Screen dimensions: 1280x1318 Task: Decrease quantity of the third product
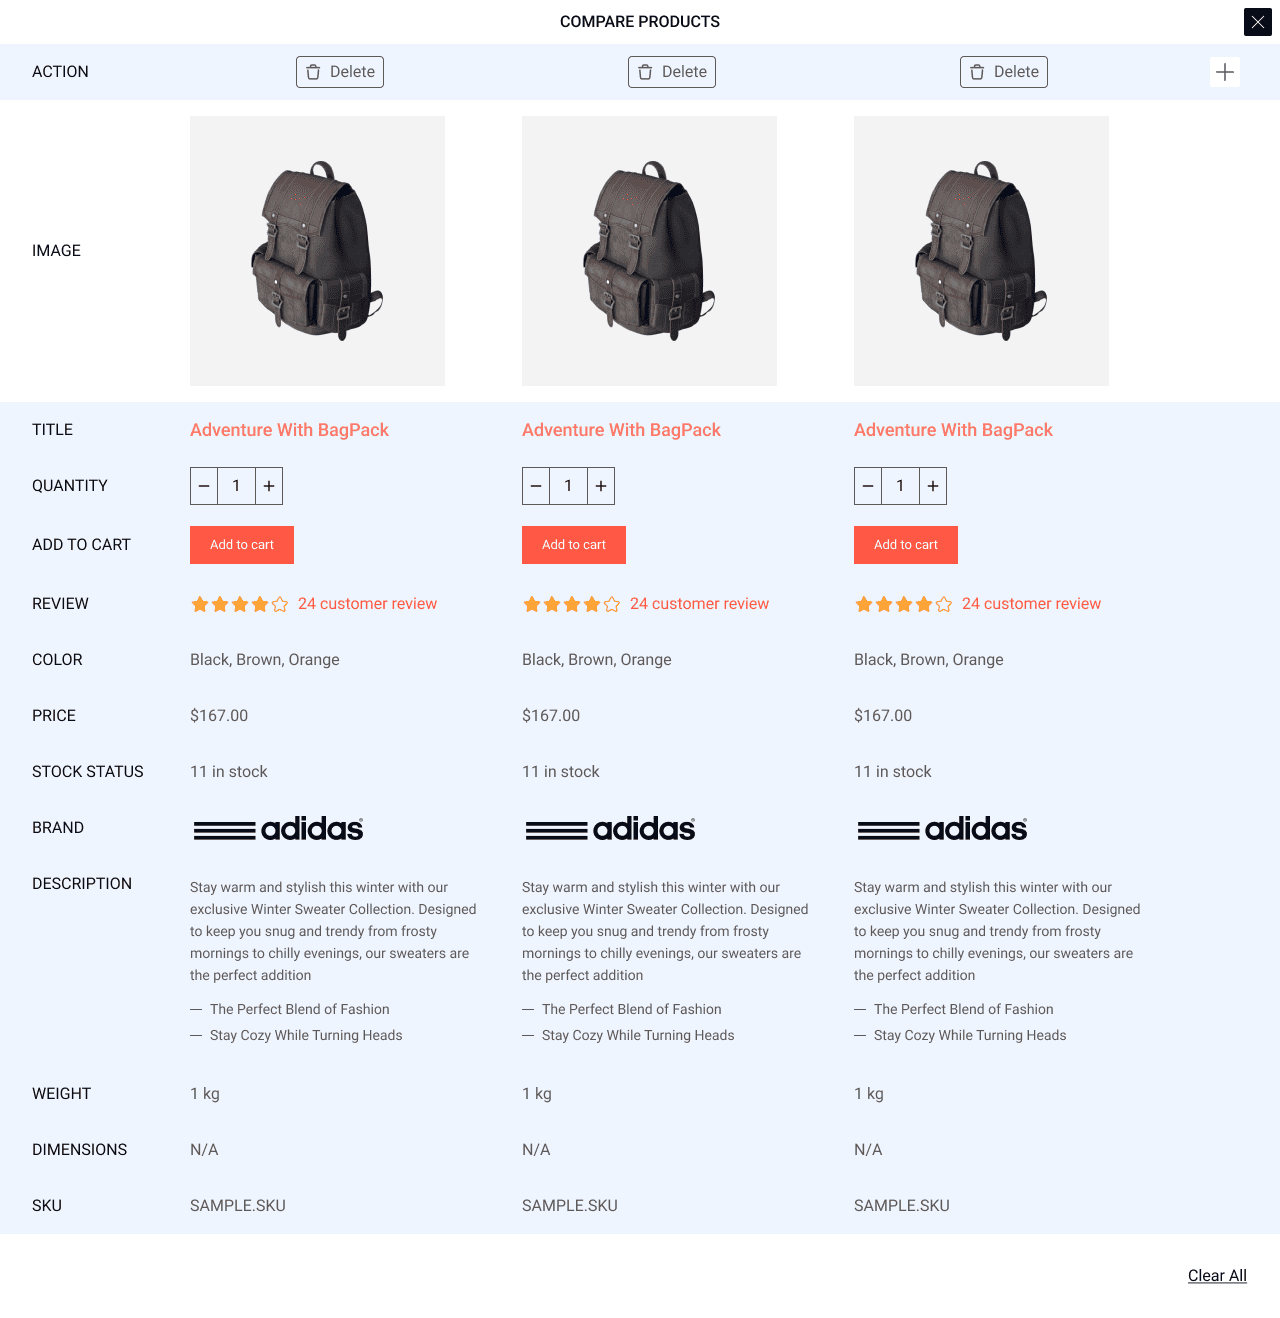pyautogui.click(x=868, y=486)
